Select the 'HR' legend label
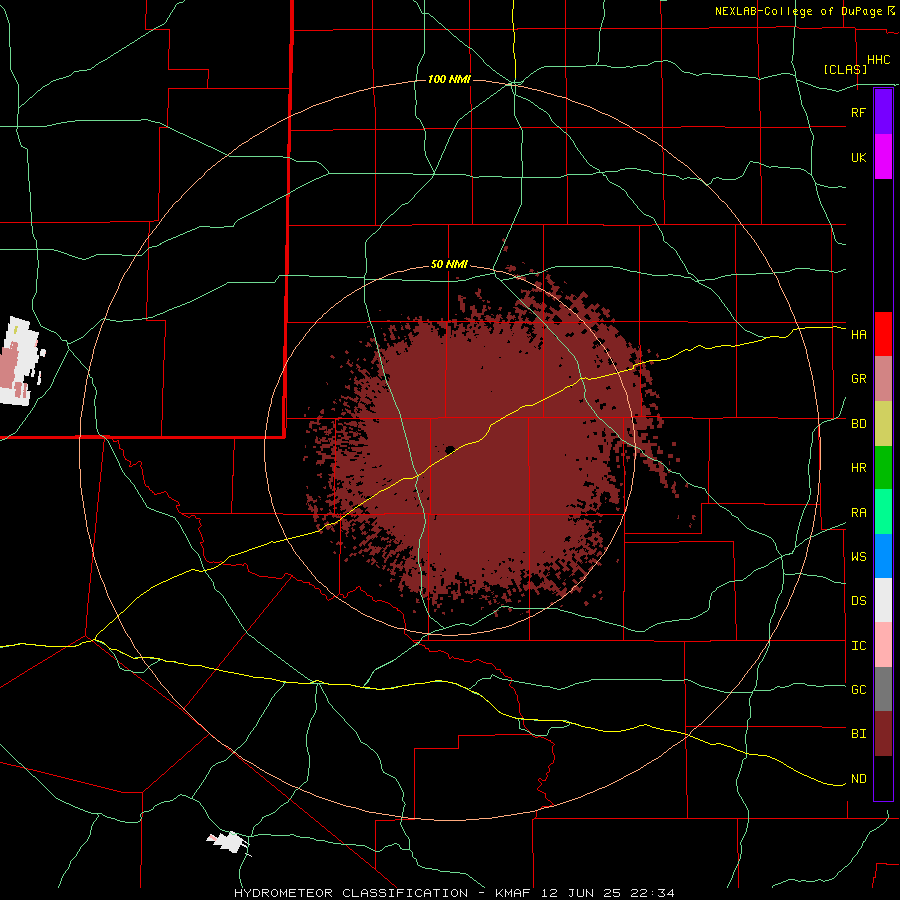This screenshot has width=900, height=900. coord(858,468)
